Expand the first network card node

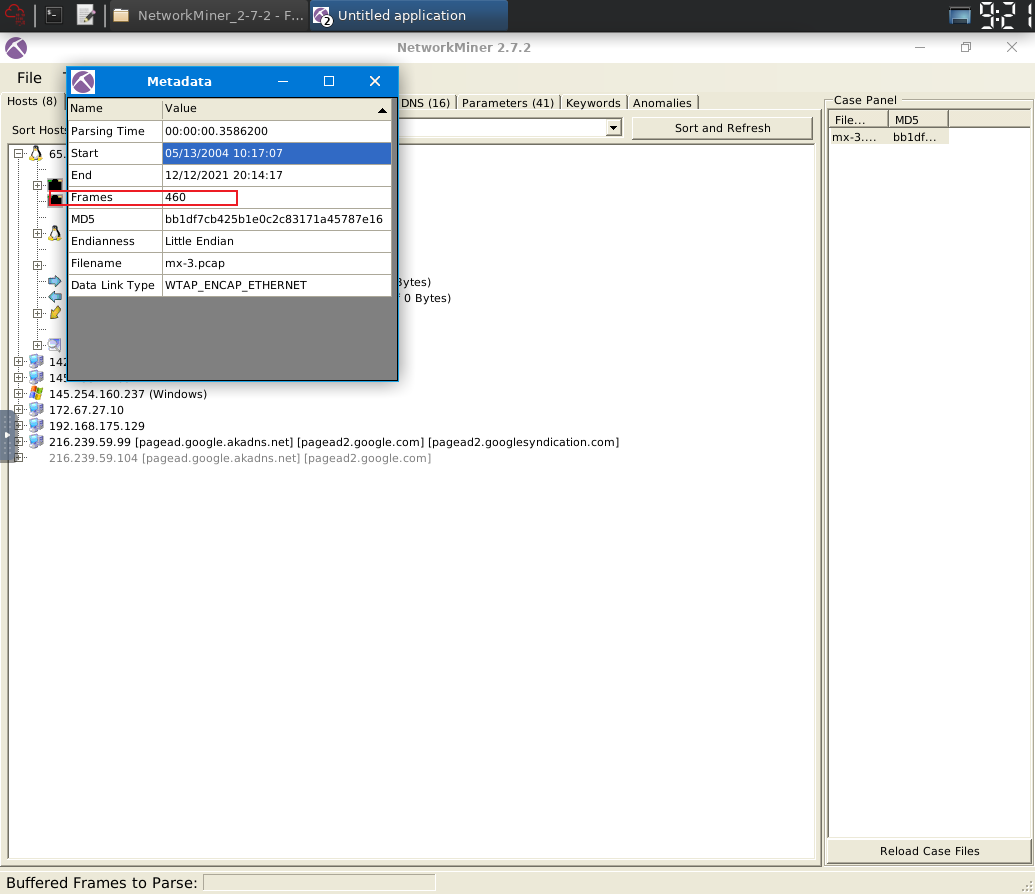point(38,185)
